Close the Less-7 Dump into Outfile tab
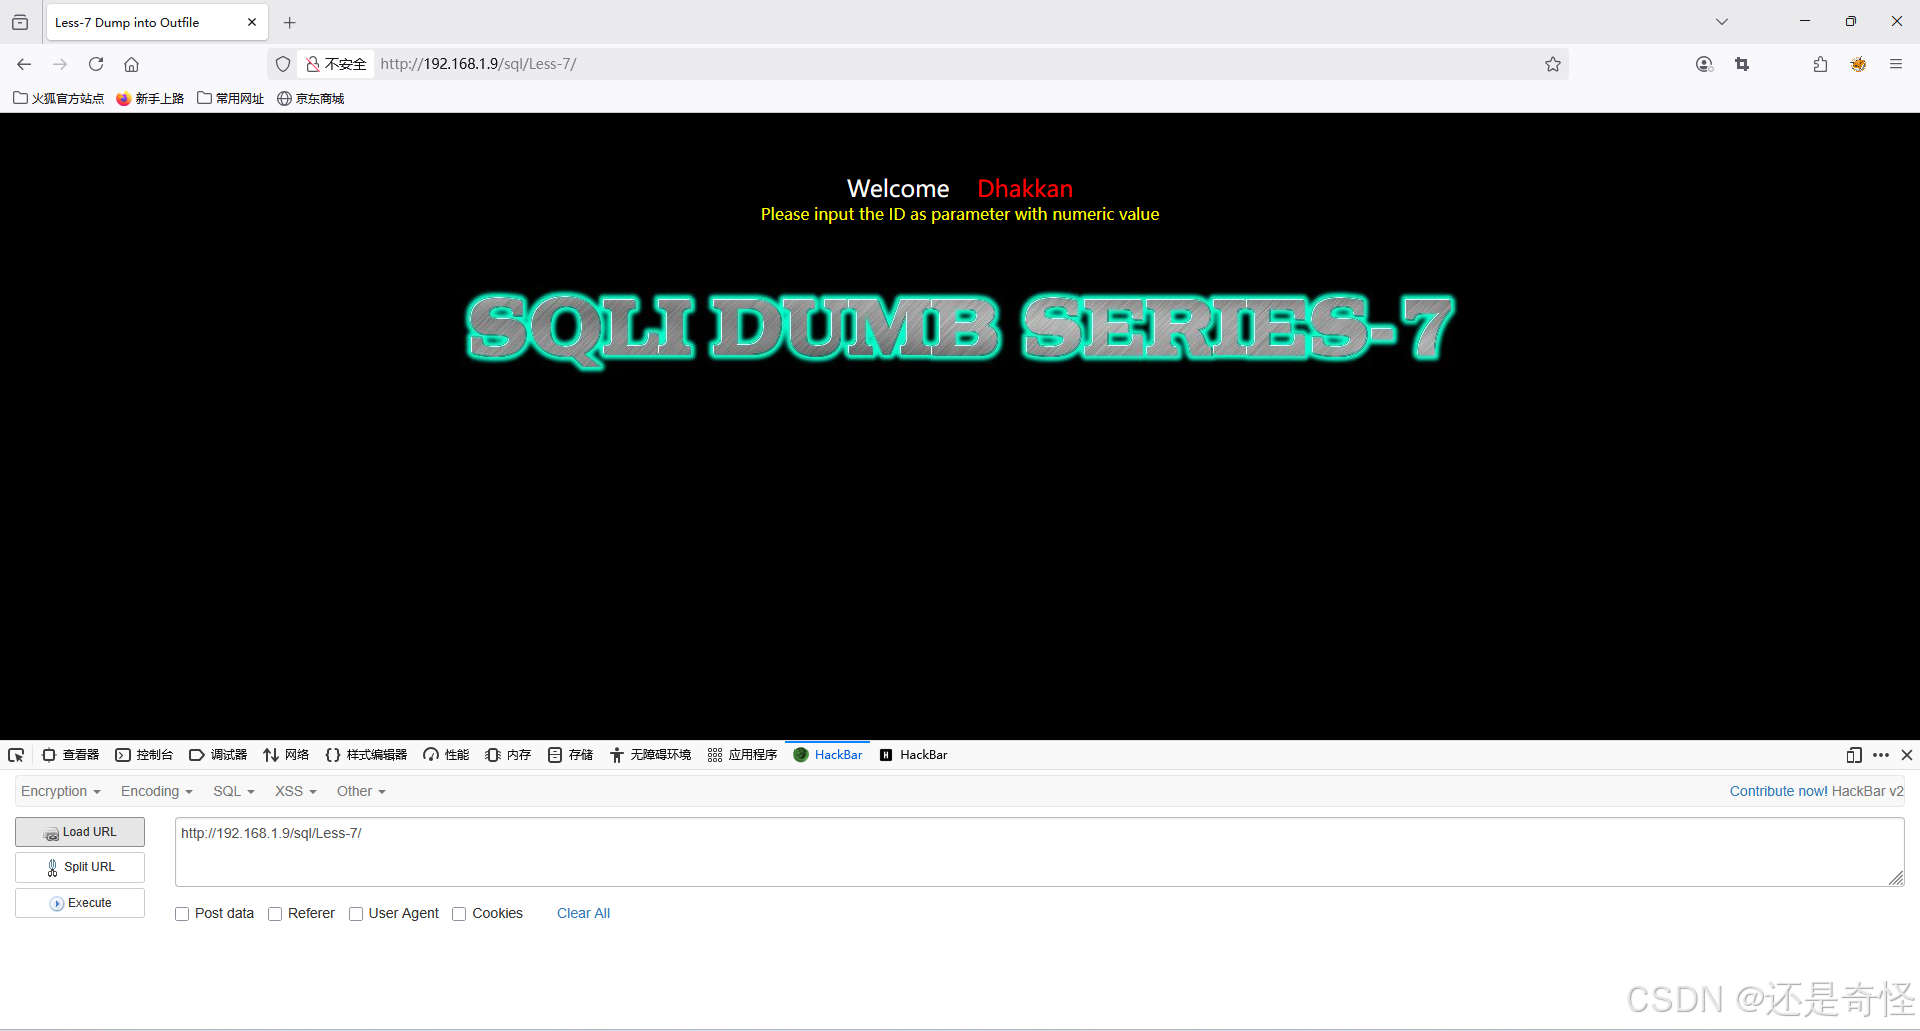Screen dimensions: 1920x1031 [x=252, y=22]
